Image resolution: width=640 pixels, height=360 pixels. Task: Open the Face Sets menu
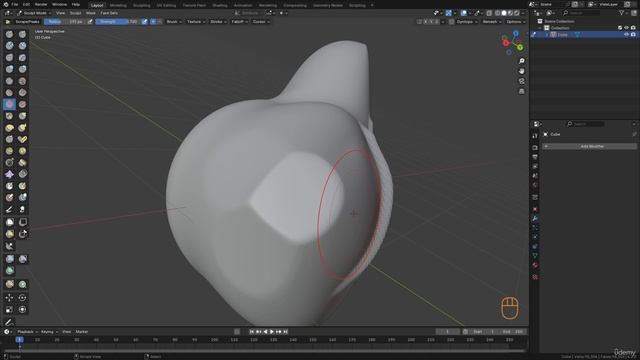(x=109, y=13)
